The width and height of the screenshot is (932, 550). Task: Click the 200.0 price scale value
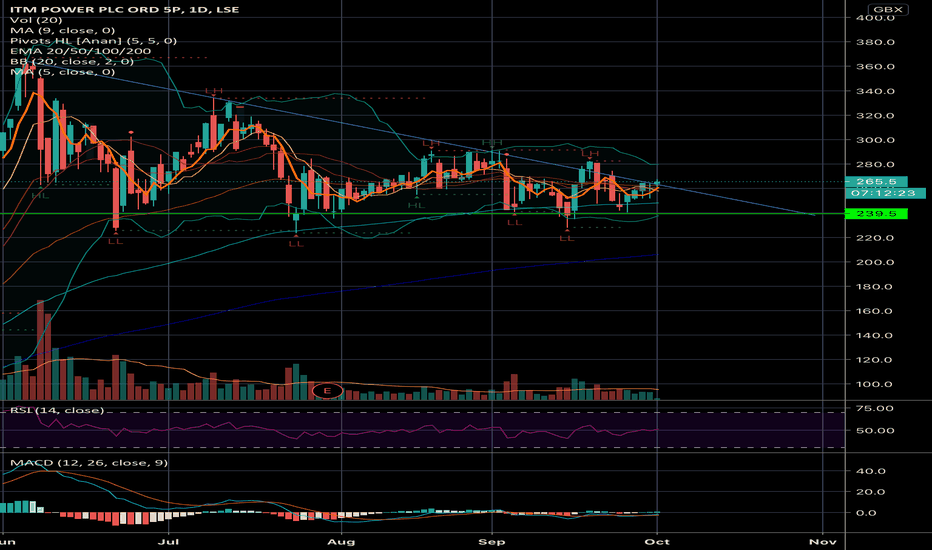pyautogui.click(x=875, y=262)
